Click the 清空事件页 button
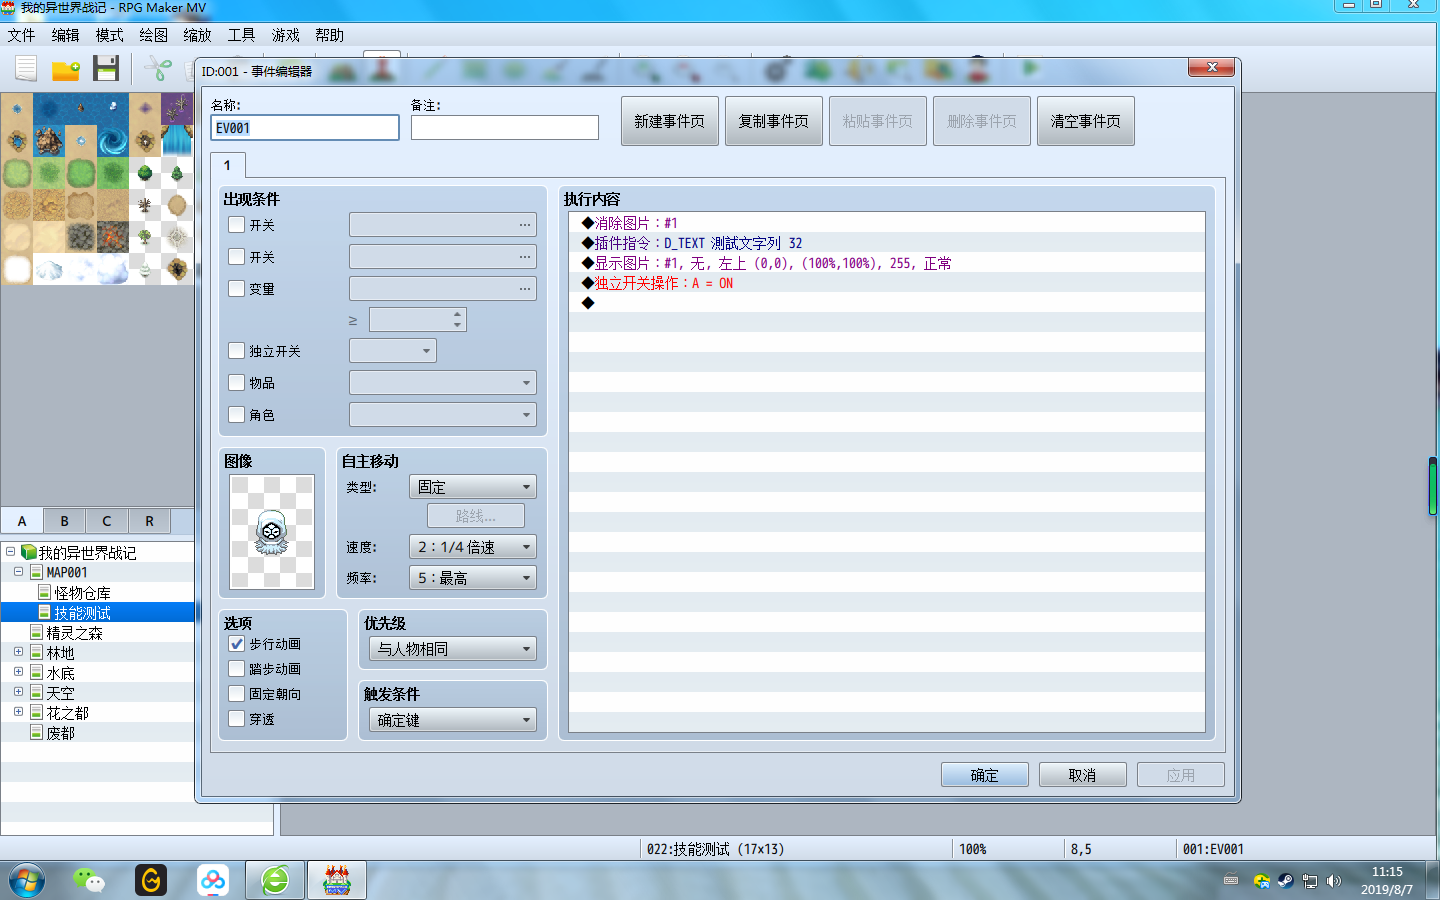1440x900 pixels. [1086, 121]
